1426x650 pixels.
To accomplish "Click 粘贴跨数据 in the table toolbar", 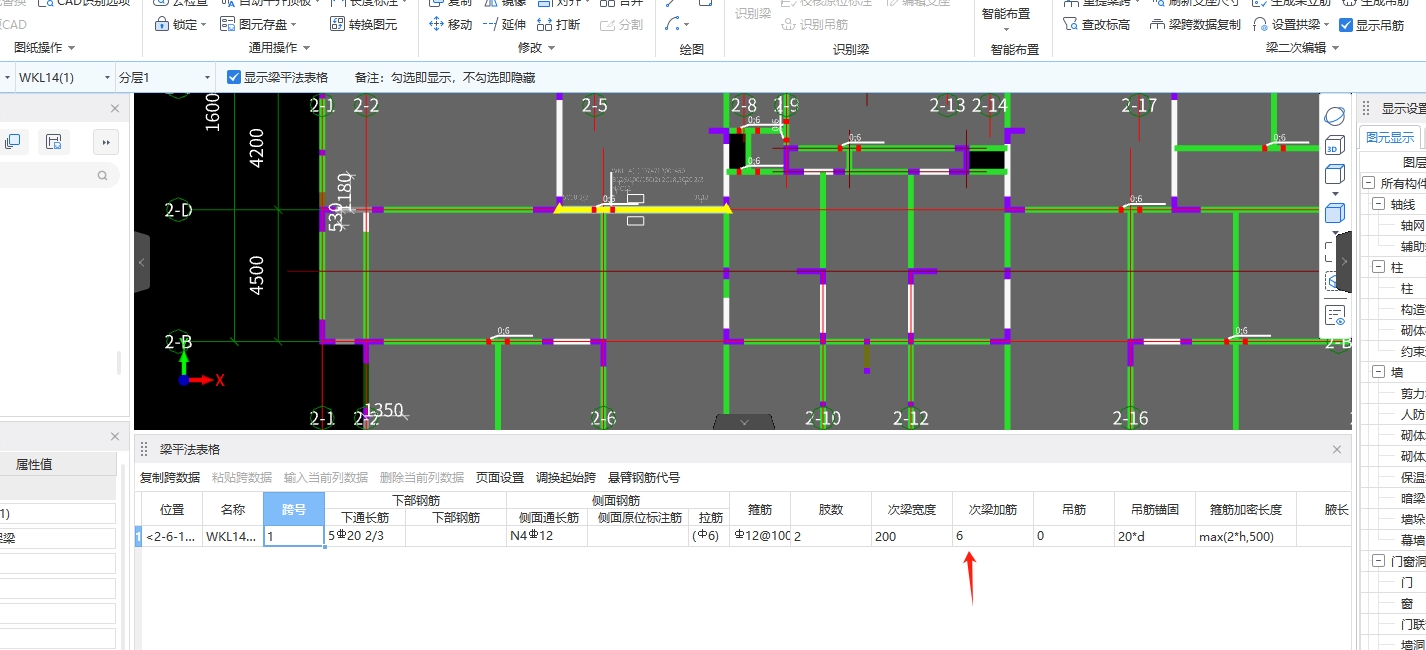I will tap(242, 478).
